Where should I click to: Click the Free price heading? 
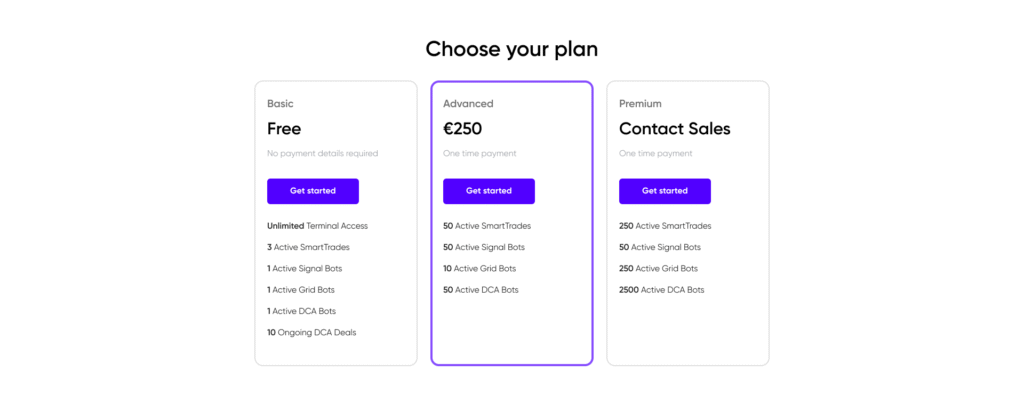coord(284,129)
